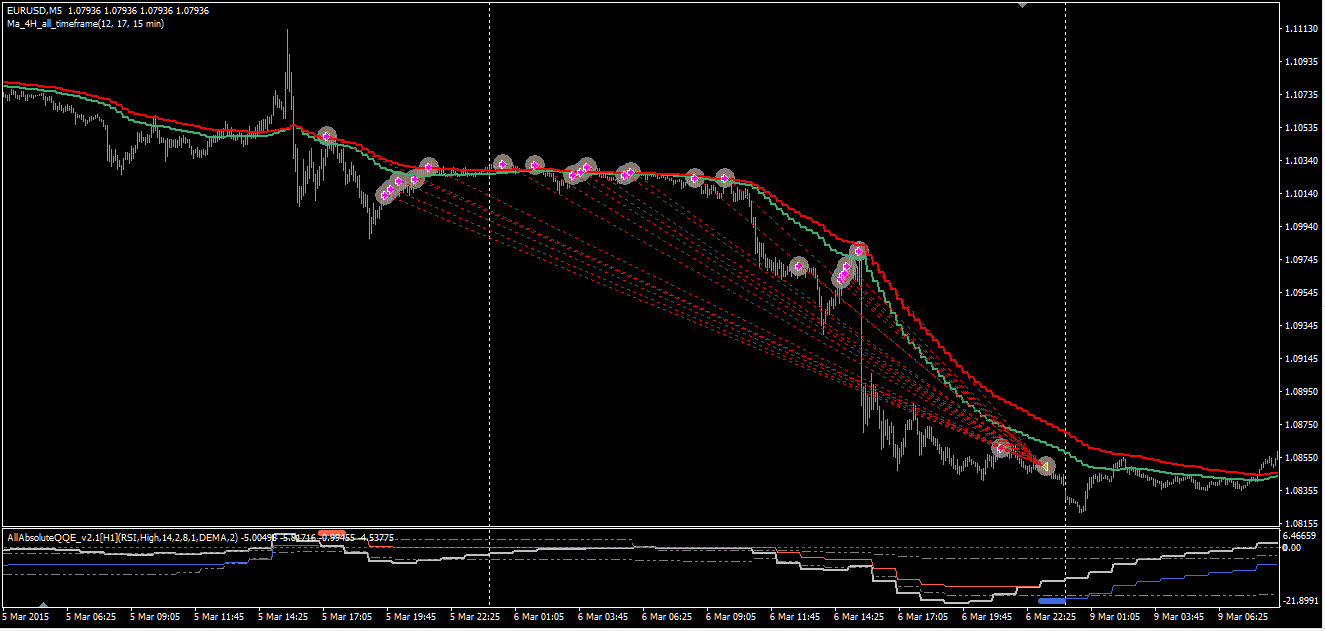1325x631 pixels.
Task: Click indicator scale value 6.46659
Action: pos(1299,537)
